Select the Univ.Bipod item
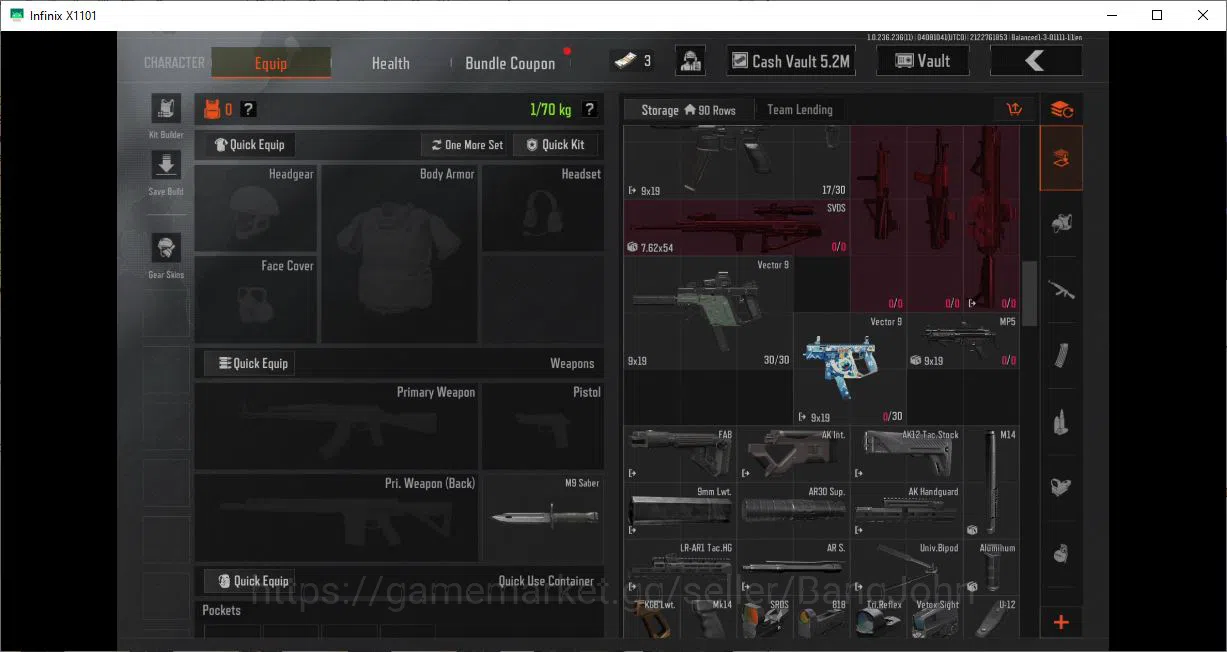The image size is (1227, 652). pyautogui.click(x=907, y=567)
